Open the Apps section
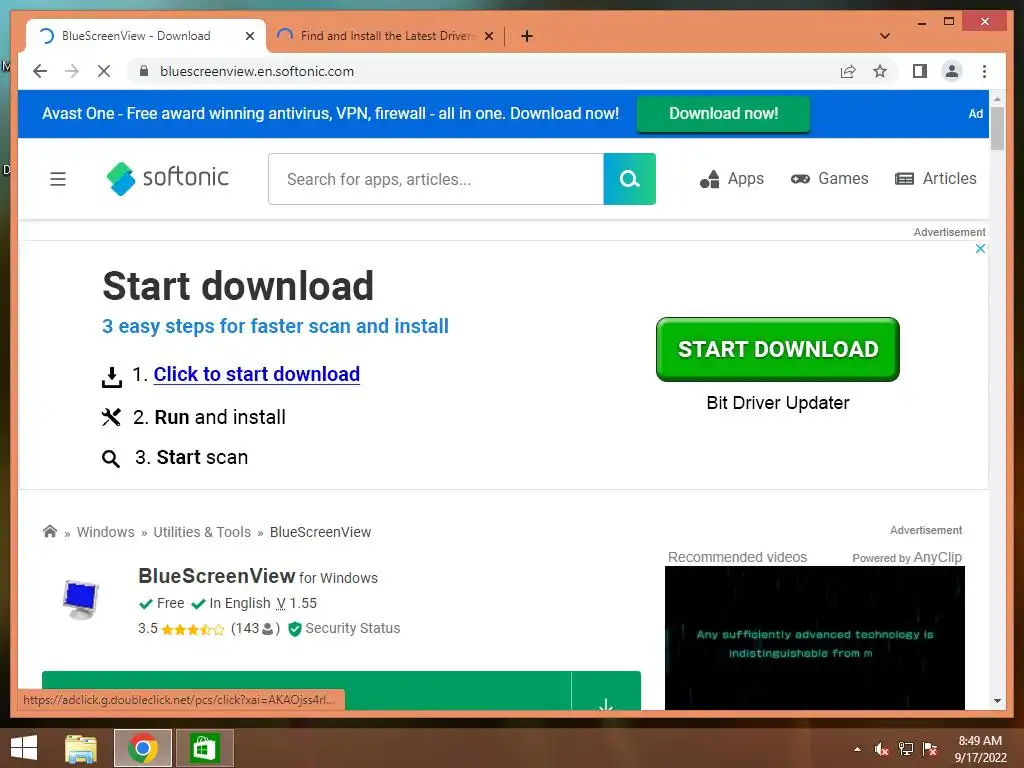 point(731,178)
